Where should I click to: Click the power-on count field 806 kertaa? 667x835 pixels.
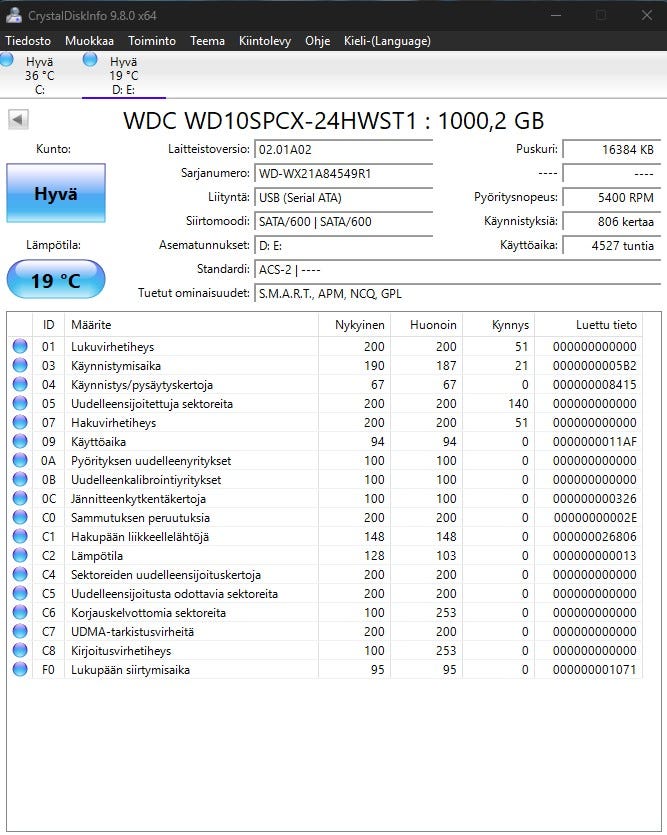[x=612, y=222]
